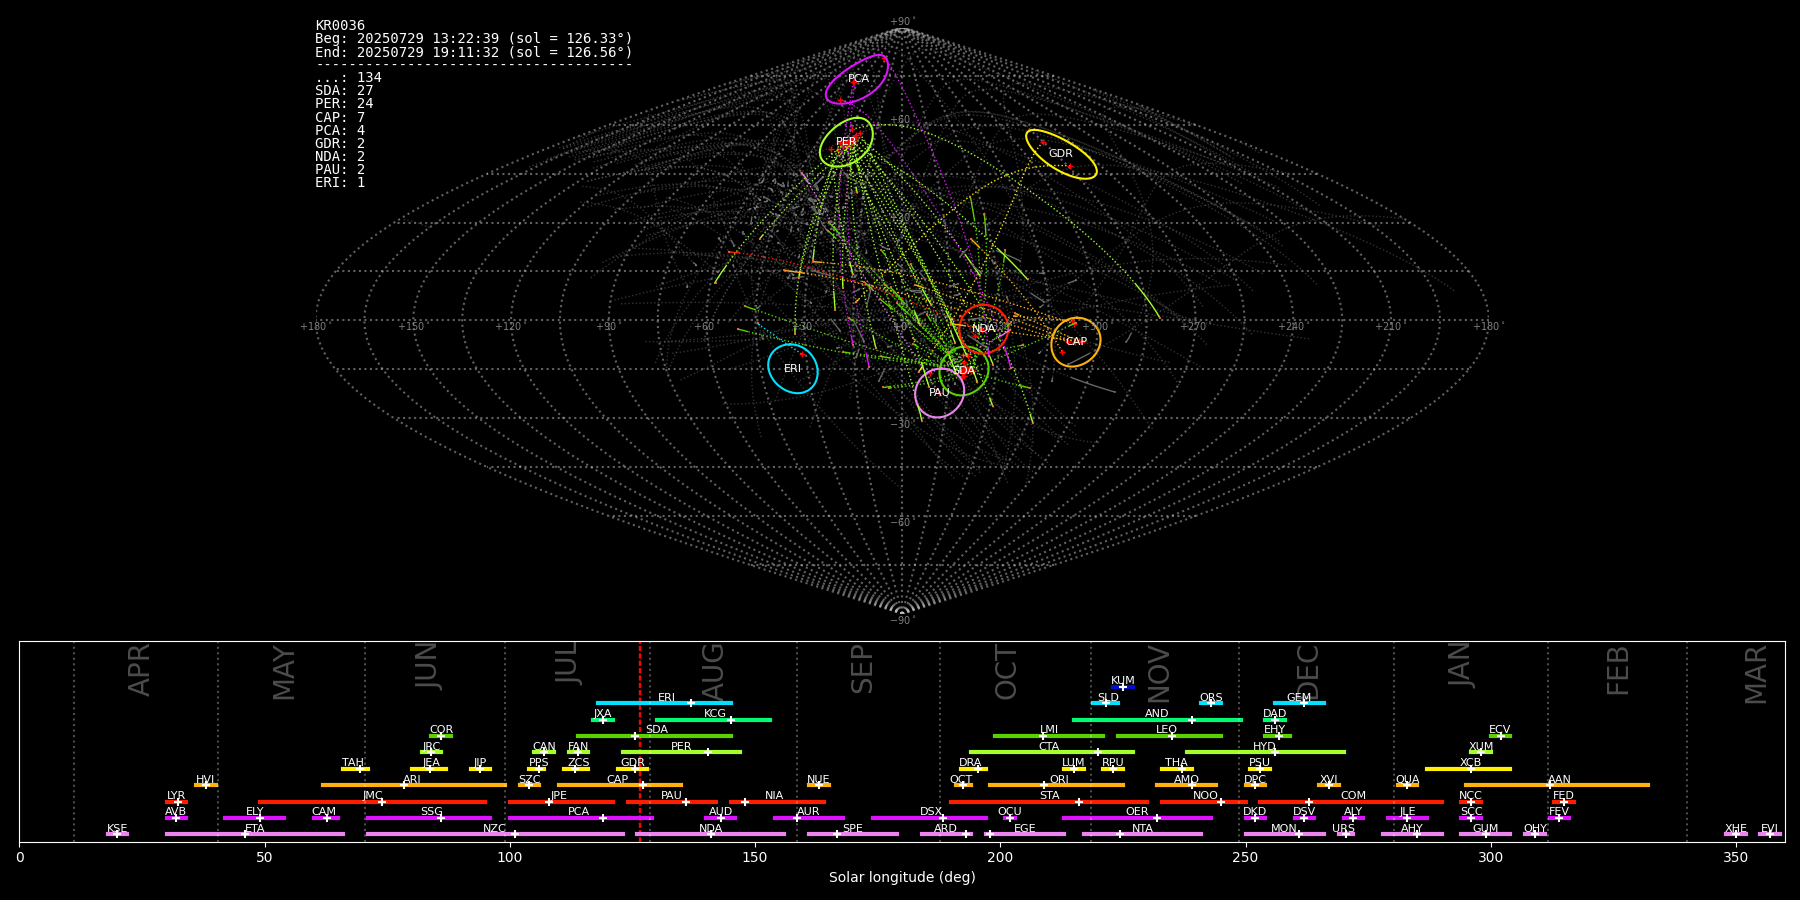Click the PCA radiant ellipse on sky map

tap(857, 79)
